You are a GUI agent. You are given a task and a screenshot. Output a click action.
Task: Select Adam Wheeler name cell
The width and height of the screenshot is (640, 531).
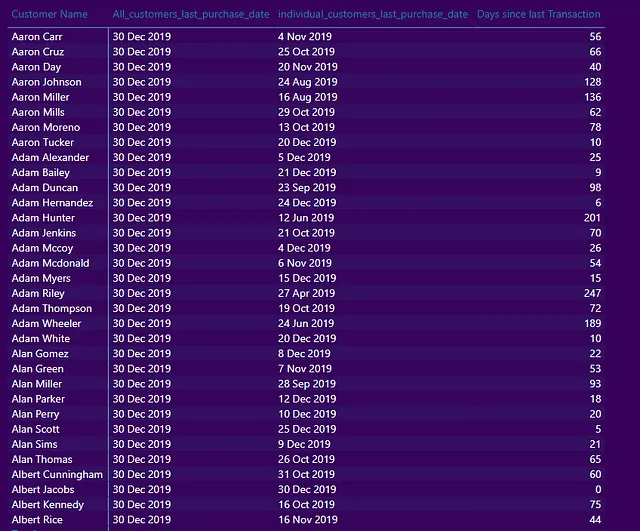click(46, 324)
